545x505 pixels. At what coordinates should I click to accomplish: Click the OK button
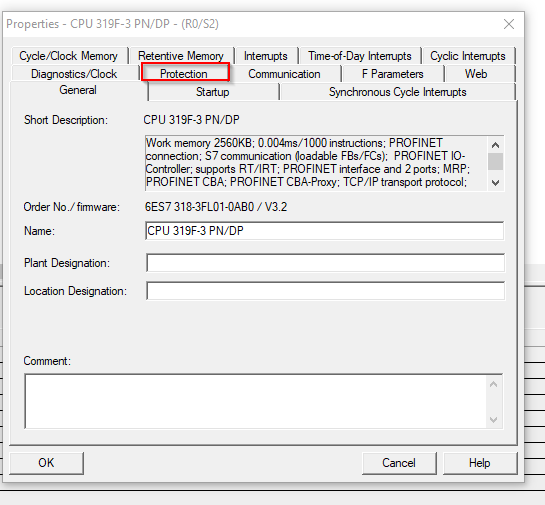[x=46, y=463]
